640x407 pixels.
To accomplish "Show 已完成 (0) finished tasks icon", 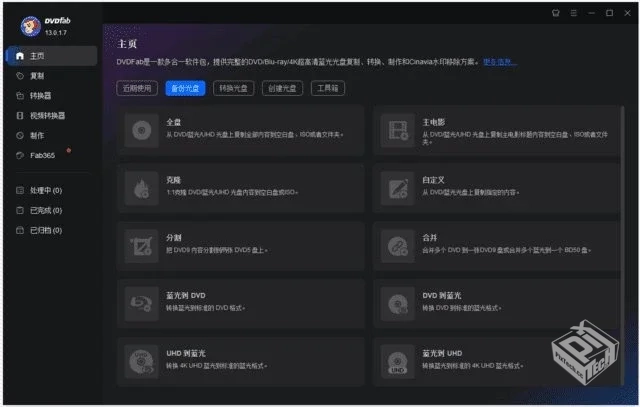I will coord(20,210).
